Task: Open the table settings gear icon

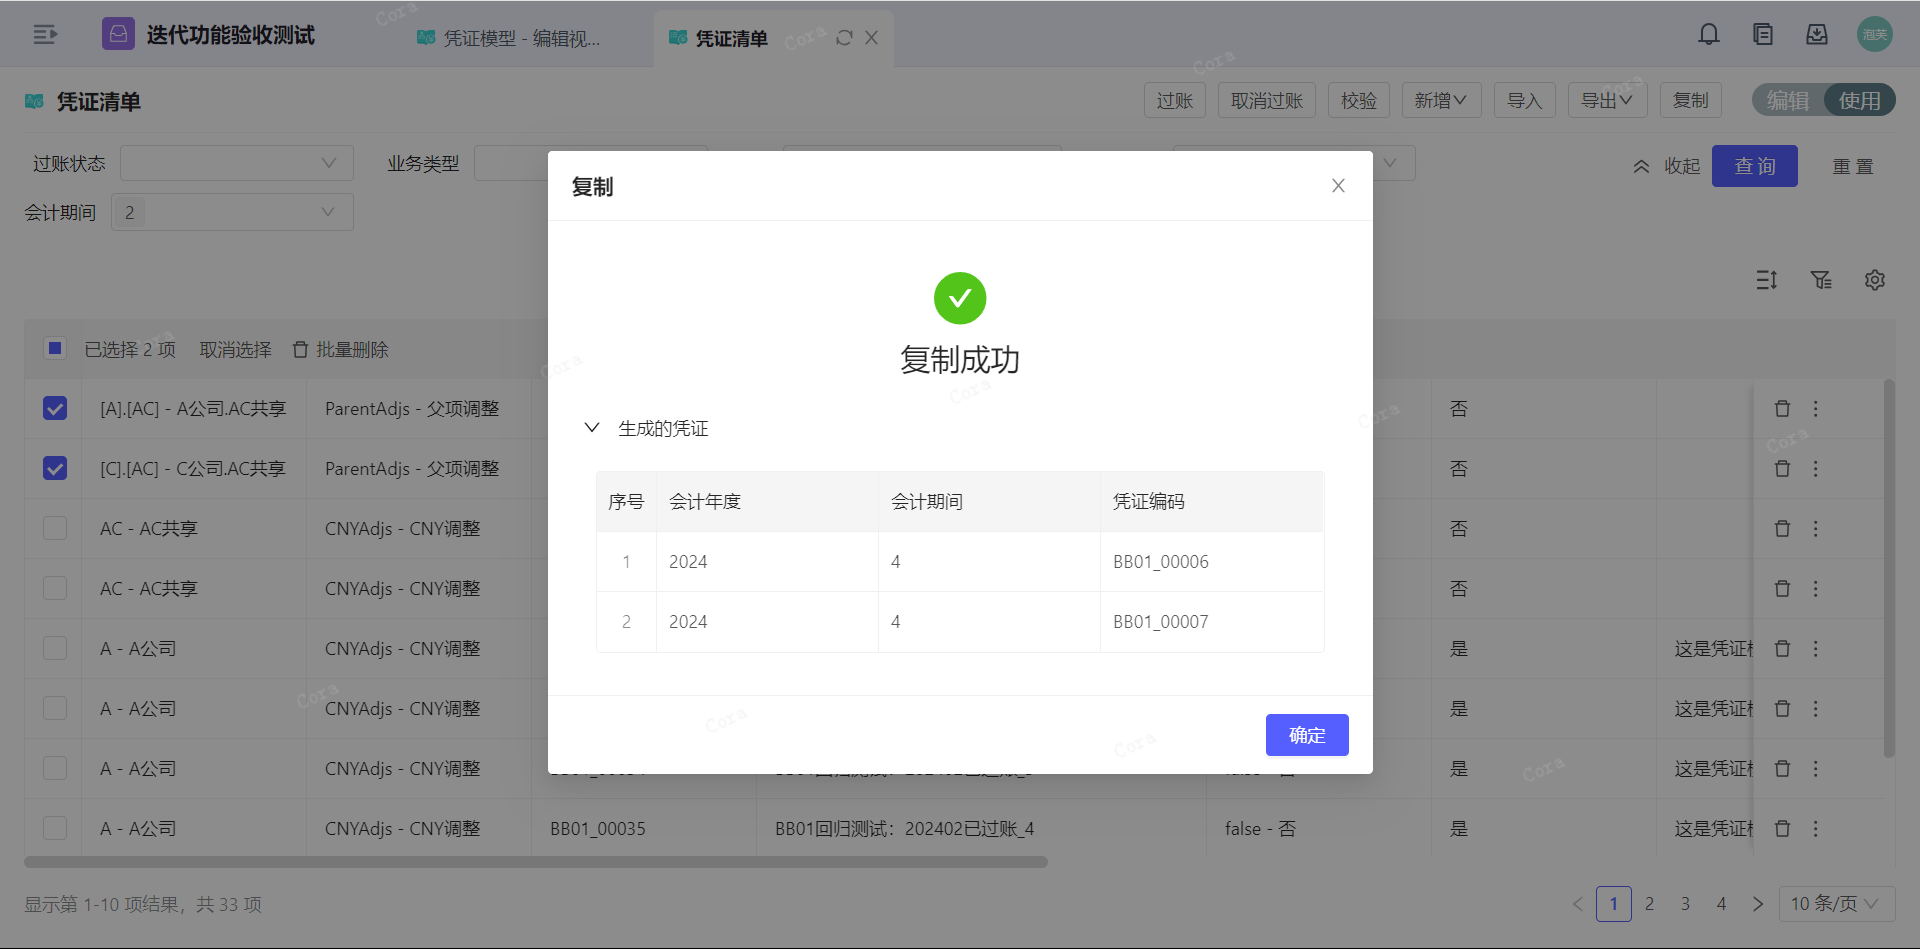Action: coord(1875,280)
